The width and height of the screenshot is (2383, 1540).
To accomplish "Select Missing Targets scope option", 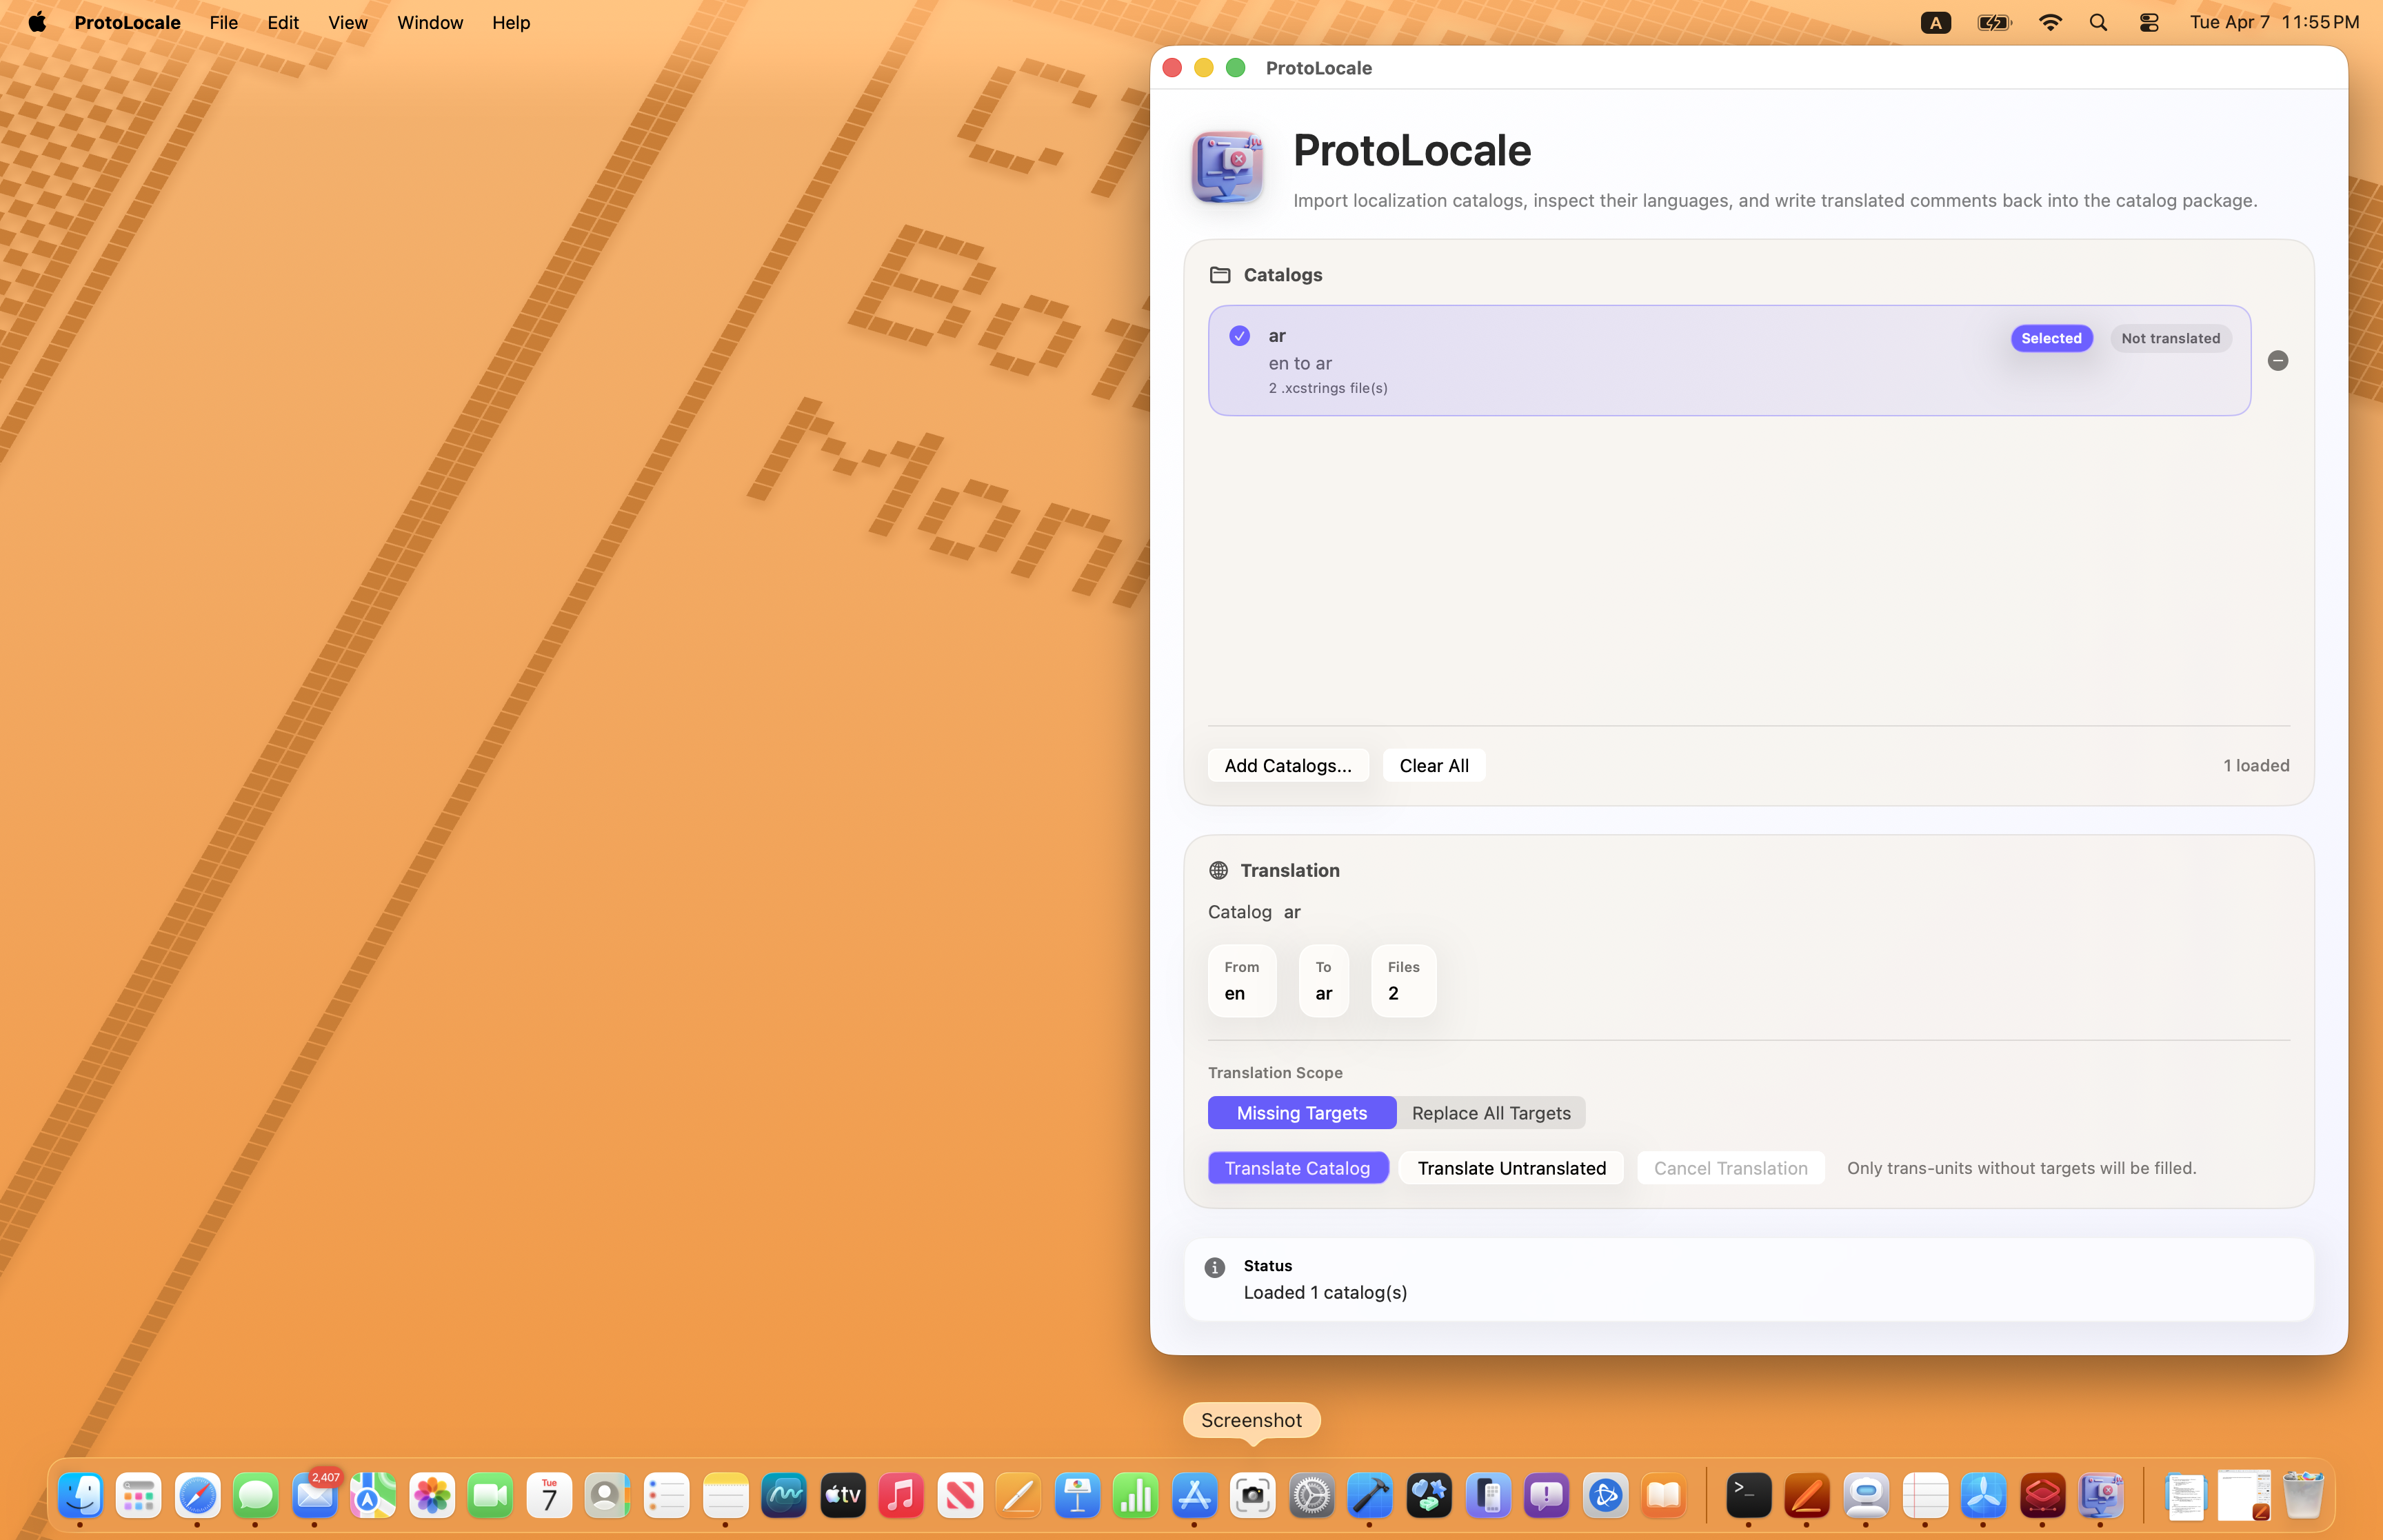I will pos(1301,1113).
